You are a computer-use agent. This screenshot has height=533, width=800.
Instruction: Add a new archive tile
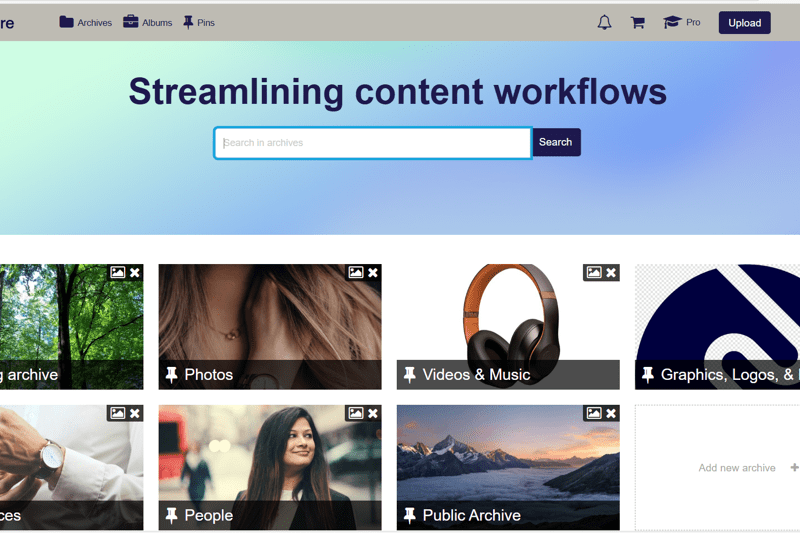coord(745,468)
